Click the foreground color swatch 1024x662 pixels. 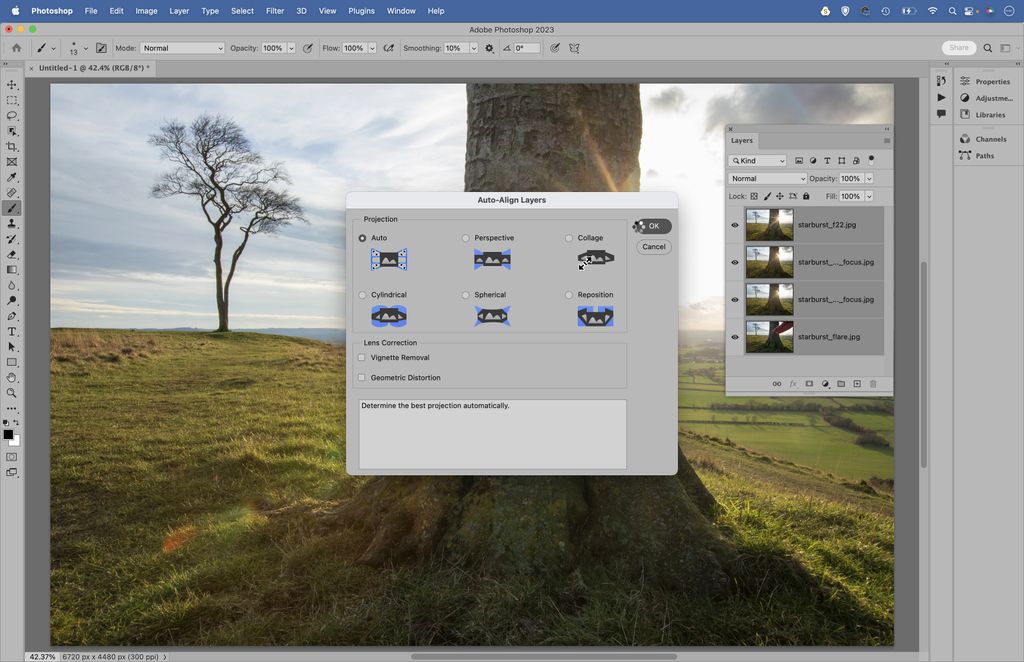(x=8, y=435)
